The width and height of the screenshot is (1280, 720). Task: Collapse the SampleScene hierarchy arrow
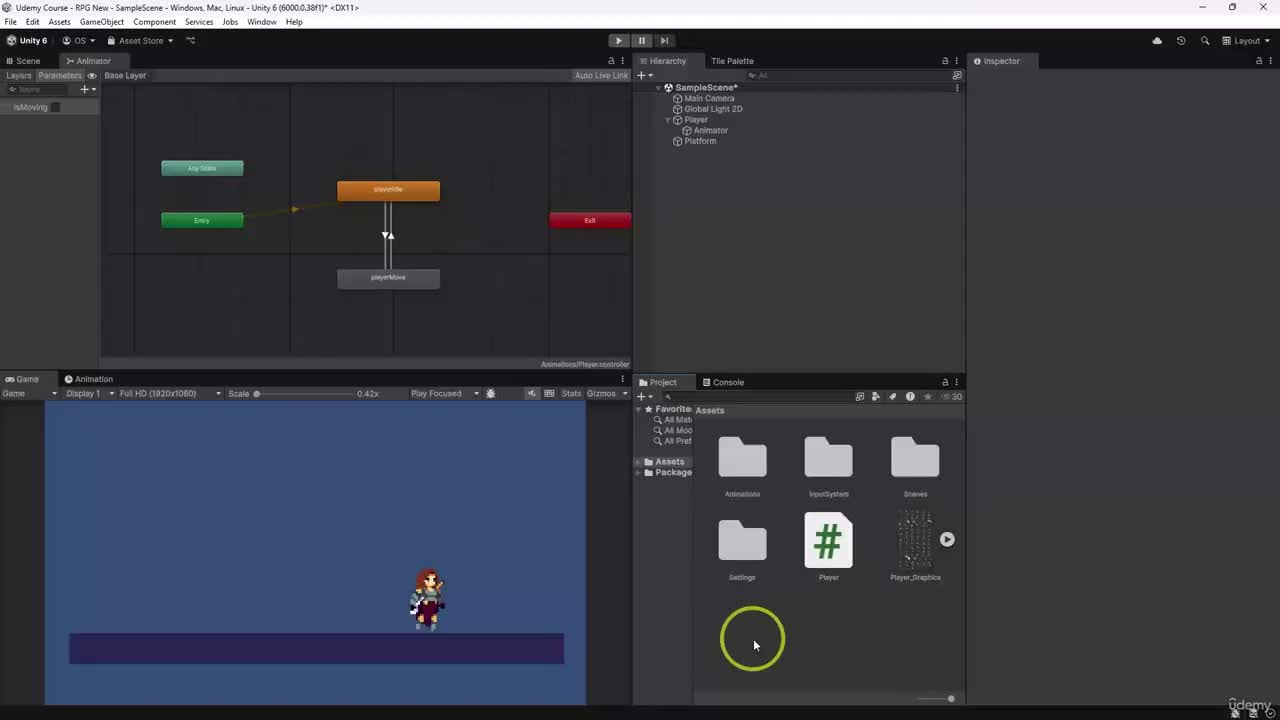click(658, 88)
